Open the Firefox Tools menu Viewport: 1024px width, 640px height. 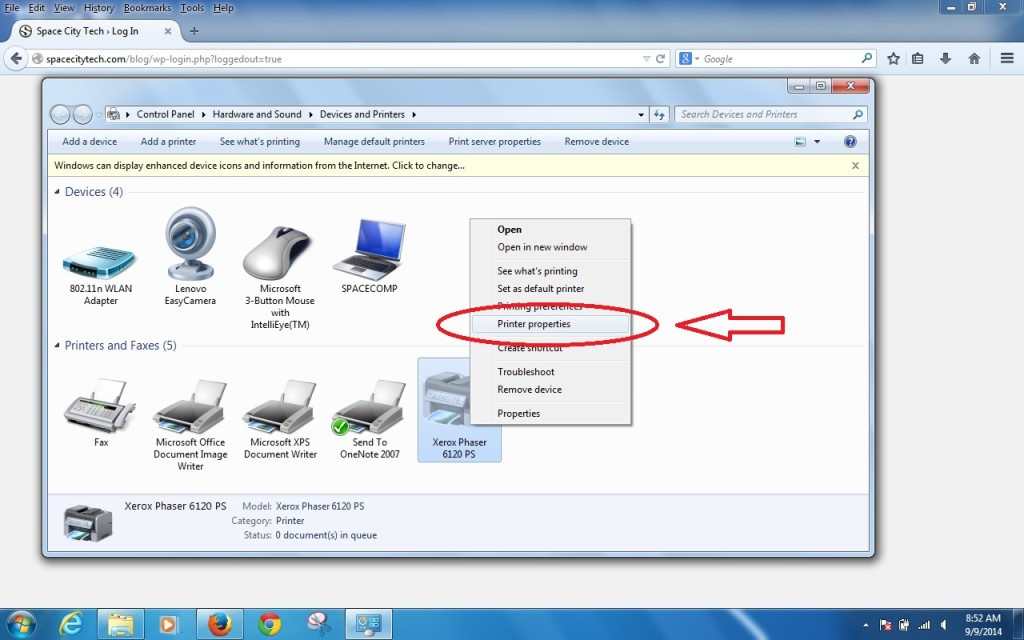pos(192,8)
